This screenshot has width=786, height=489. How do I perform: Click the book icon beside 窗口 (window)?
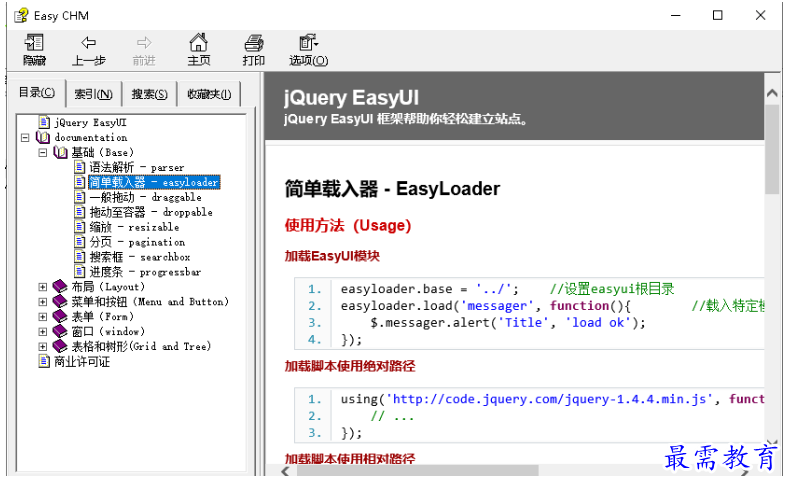60,331
